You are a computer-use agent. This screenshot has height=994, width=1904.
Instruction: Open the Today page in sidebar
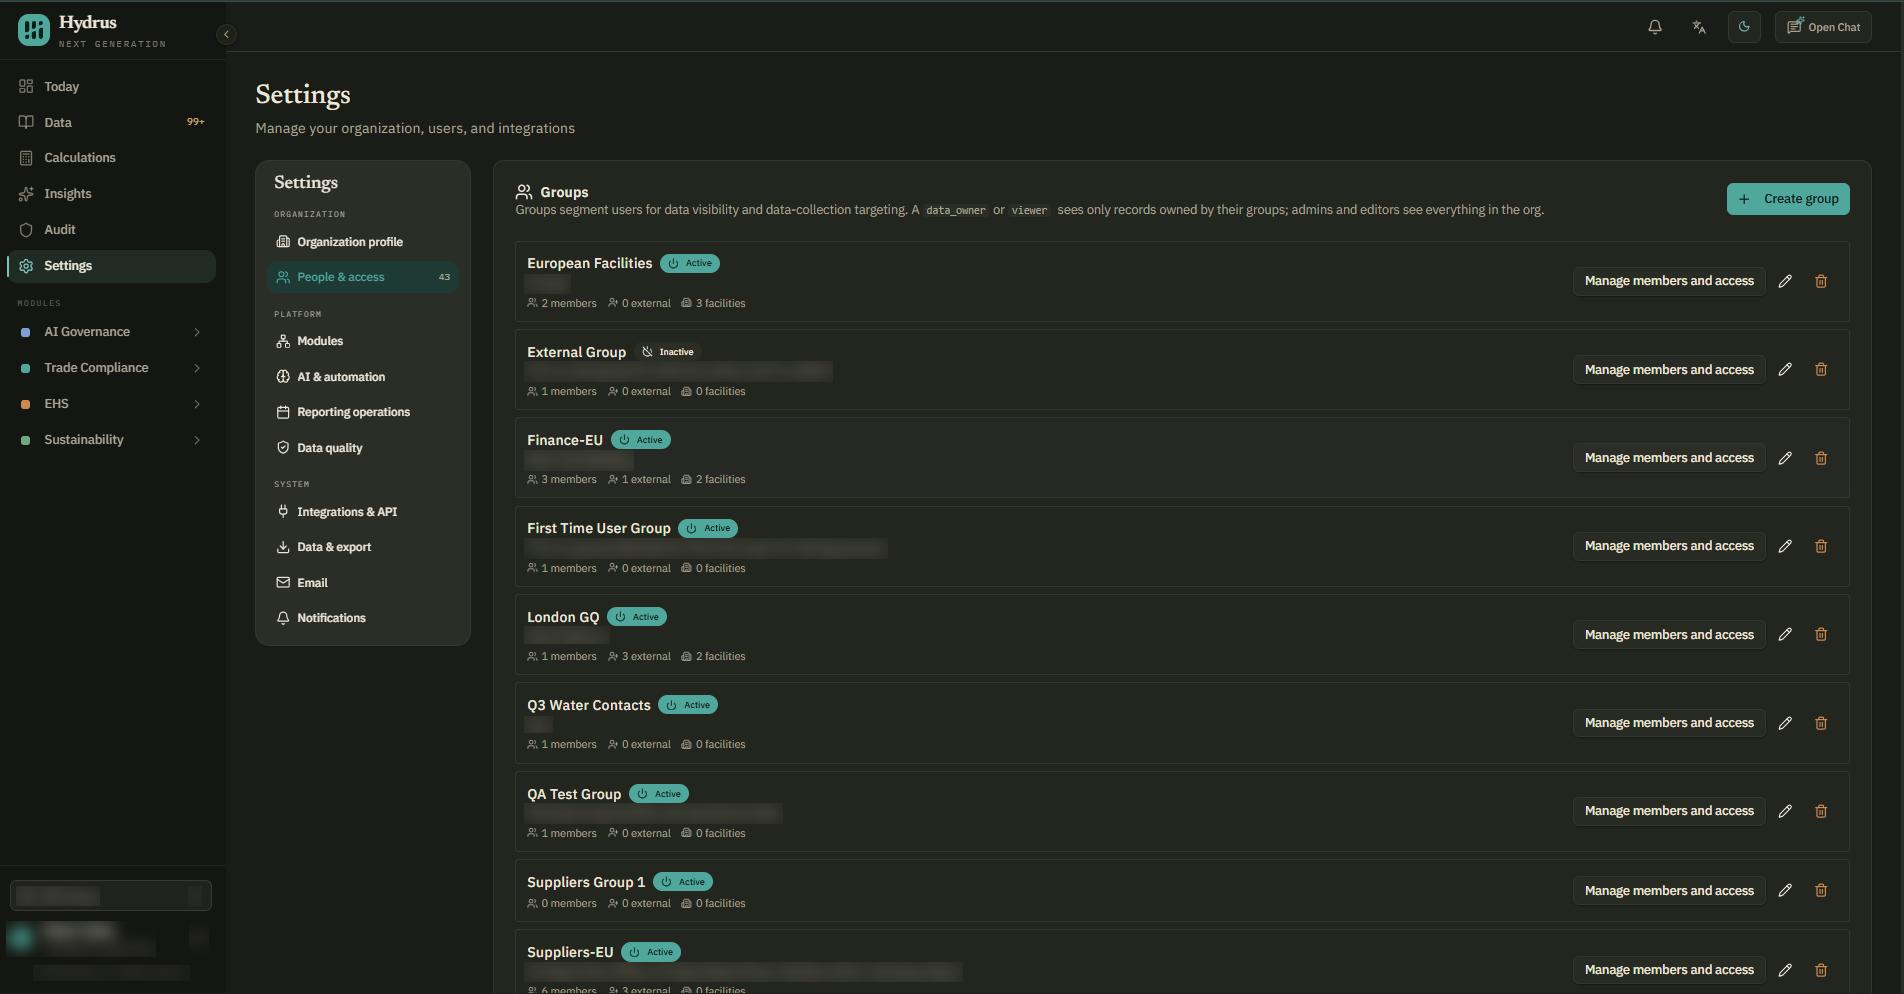[x=110, y=87]
